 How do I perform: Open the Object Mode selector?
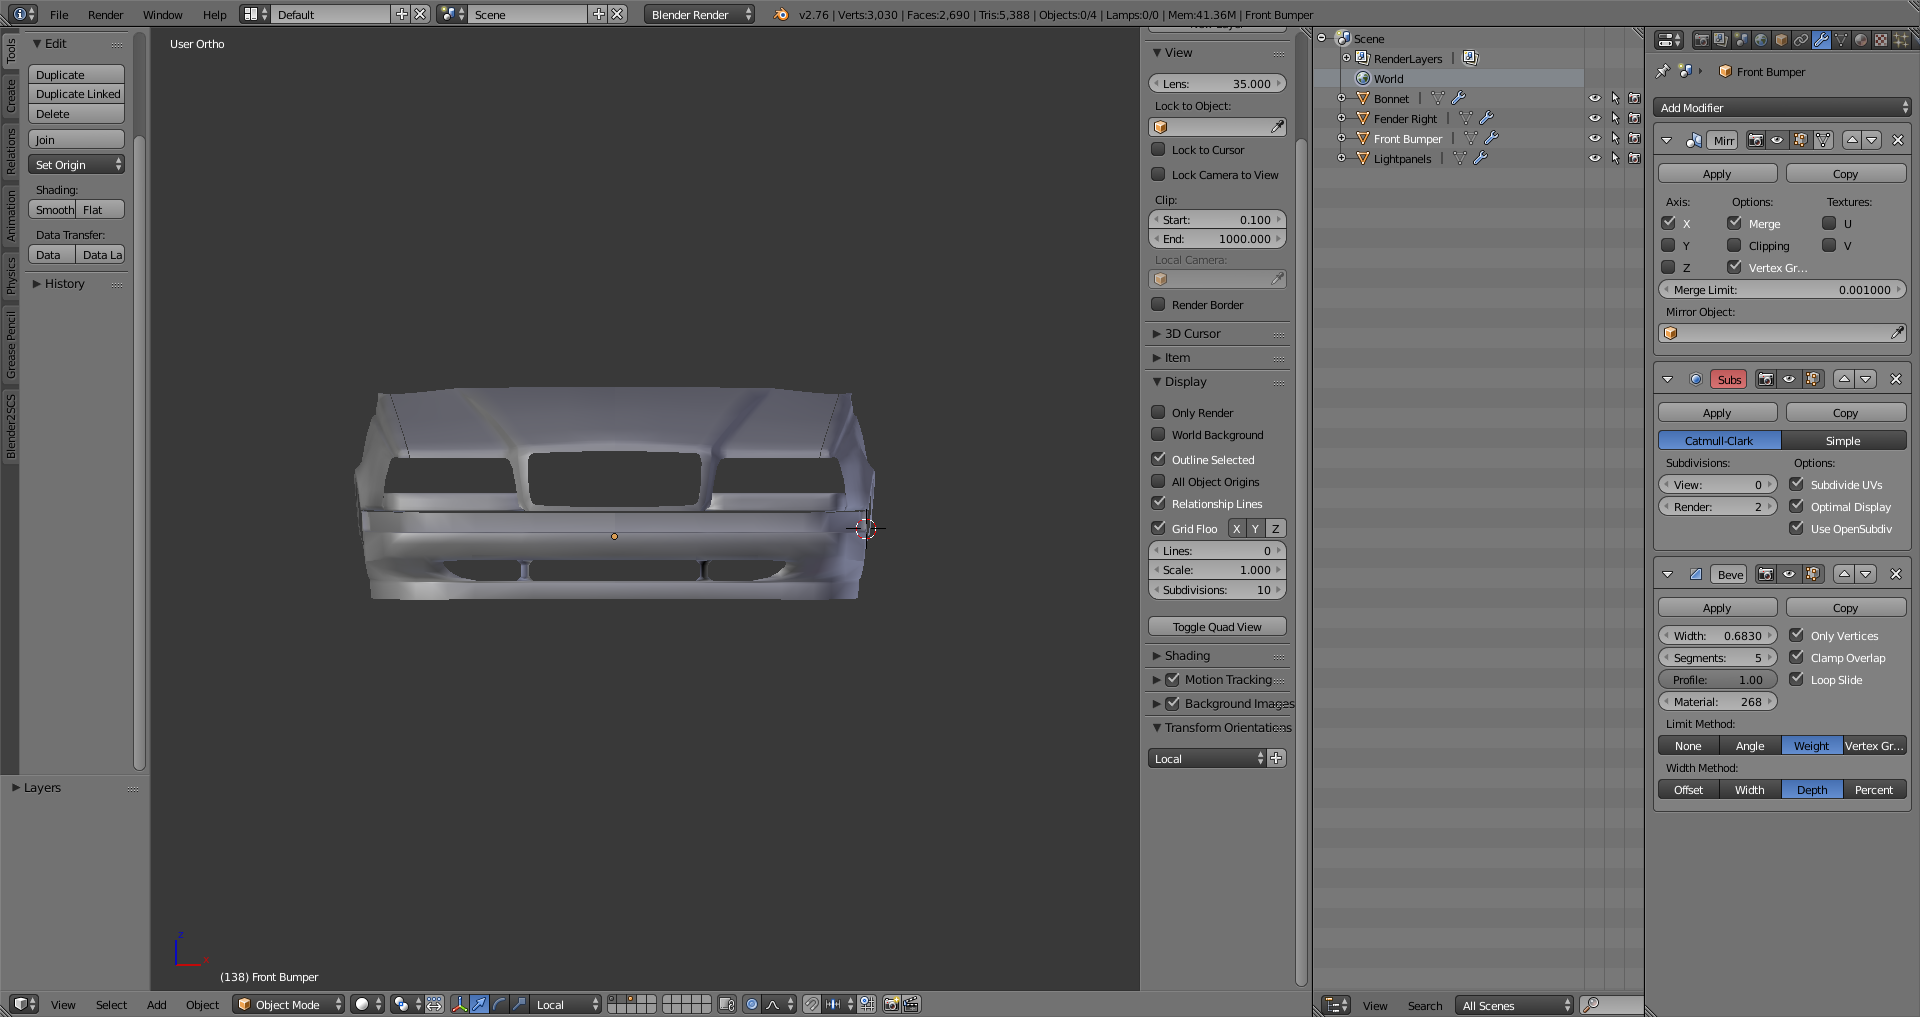289,1005
